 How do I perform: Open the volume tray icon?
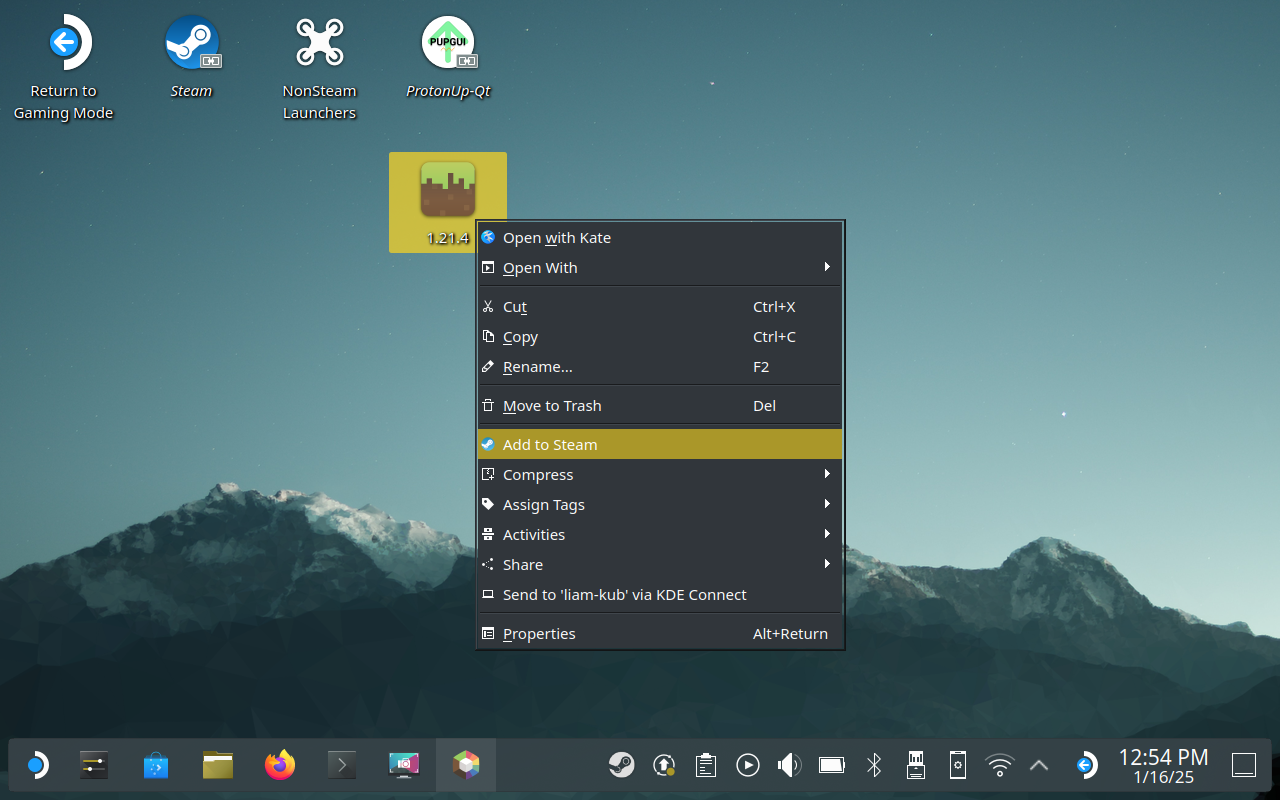tap(789, 766)
